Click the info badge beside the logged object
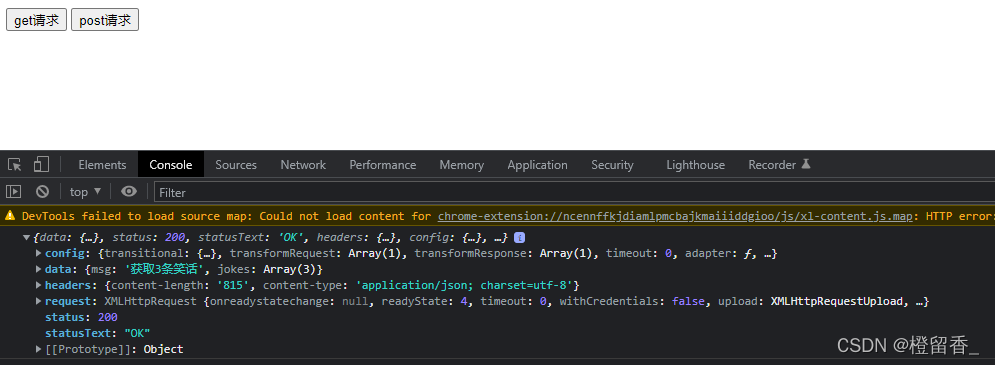 point(519,238)
